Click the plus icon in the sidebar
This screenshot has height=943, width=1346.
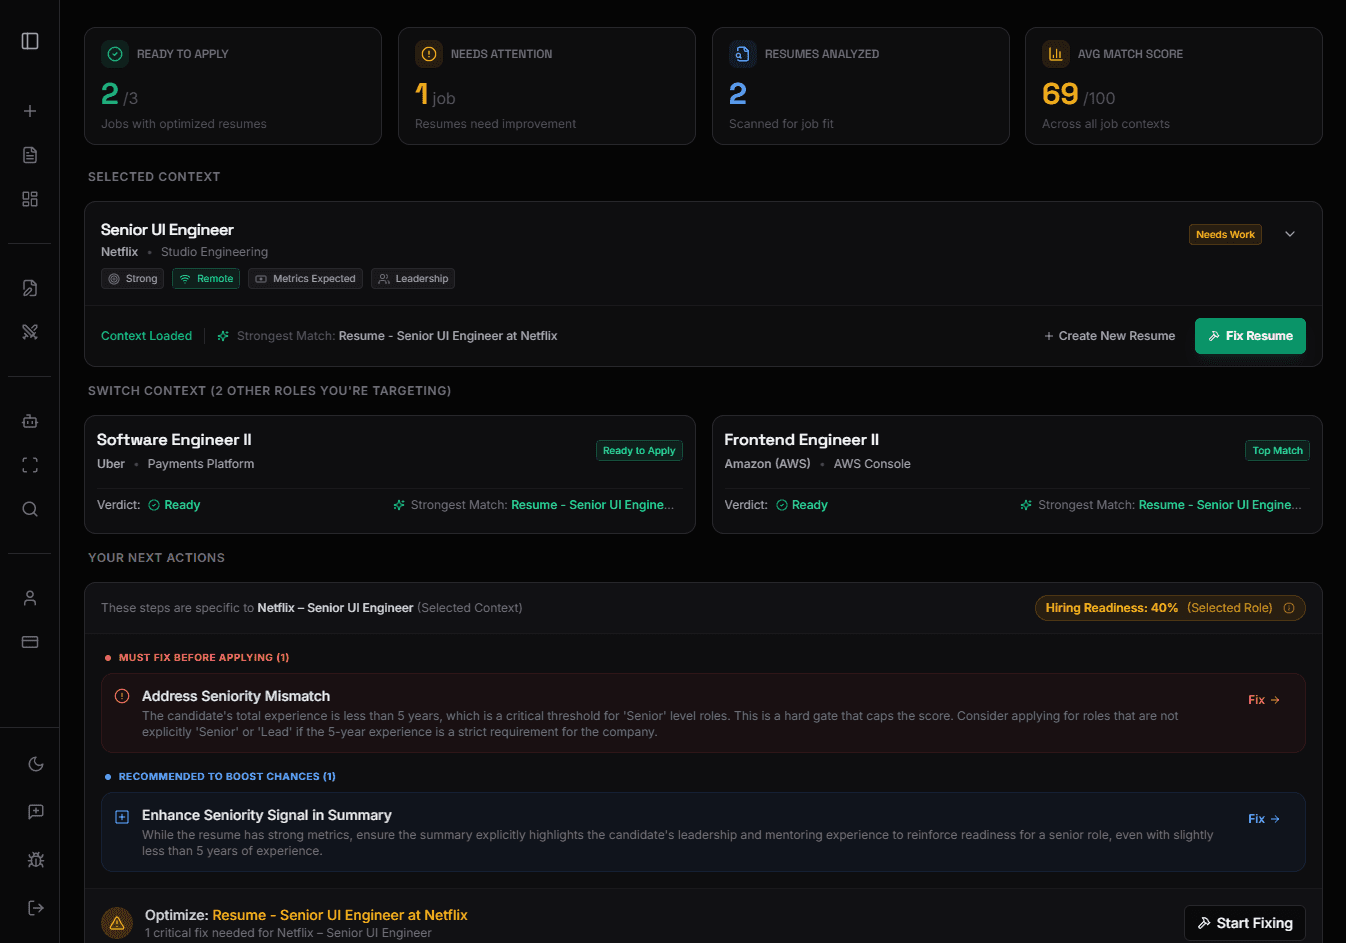click(x=30, y=111)
